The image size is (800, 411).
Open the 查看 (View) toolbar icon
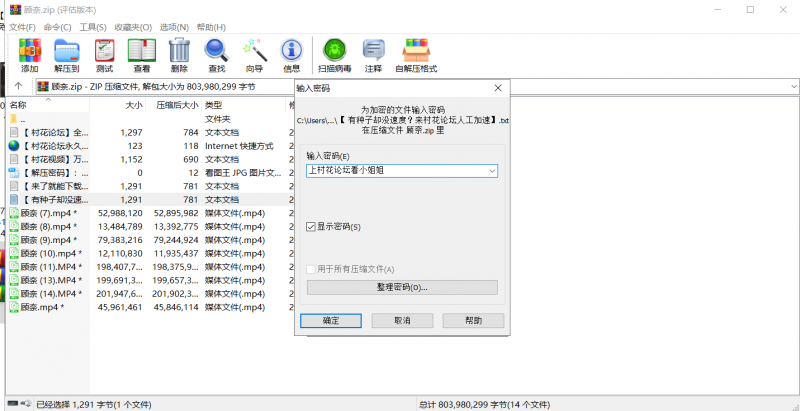click(x=142, y=54)
